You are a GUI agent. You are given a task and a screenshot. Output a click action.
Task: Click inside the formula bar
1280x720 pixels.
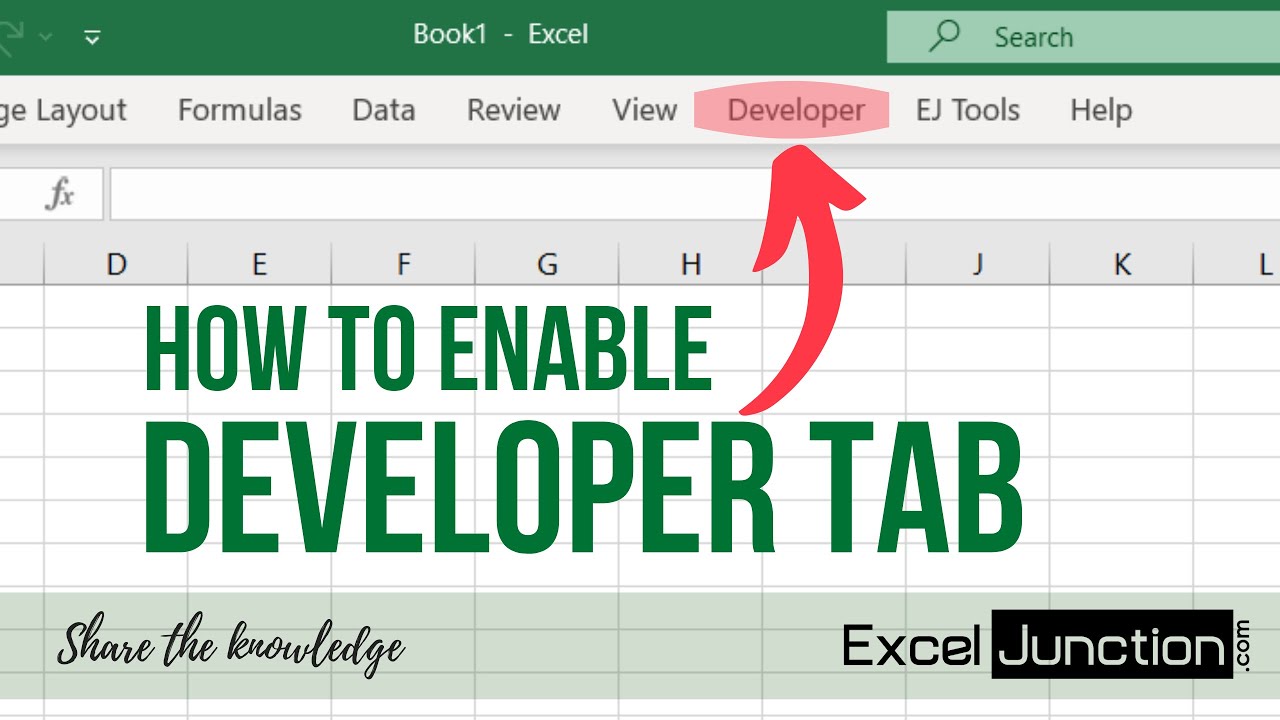coord(695,194)
